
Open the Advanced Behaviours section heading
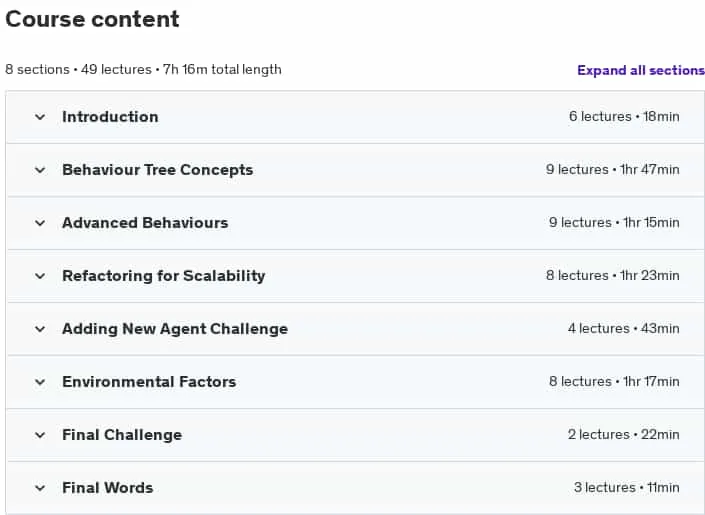[x=145, y=223]
